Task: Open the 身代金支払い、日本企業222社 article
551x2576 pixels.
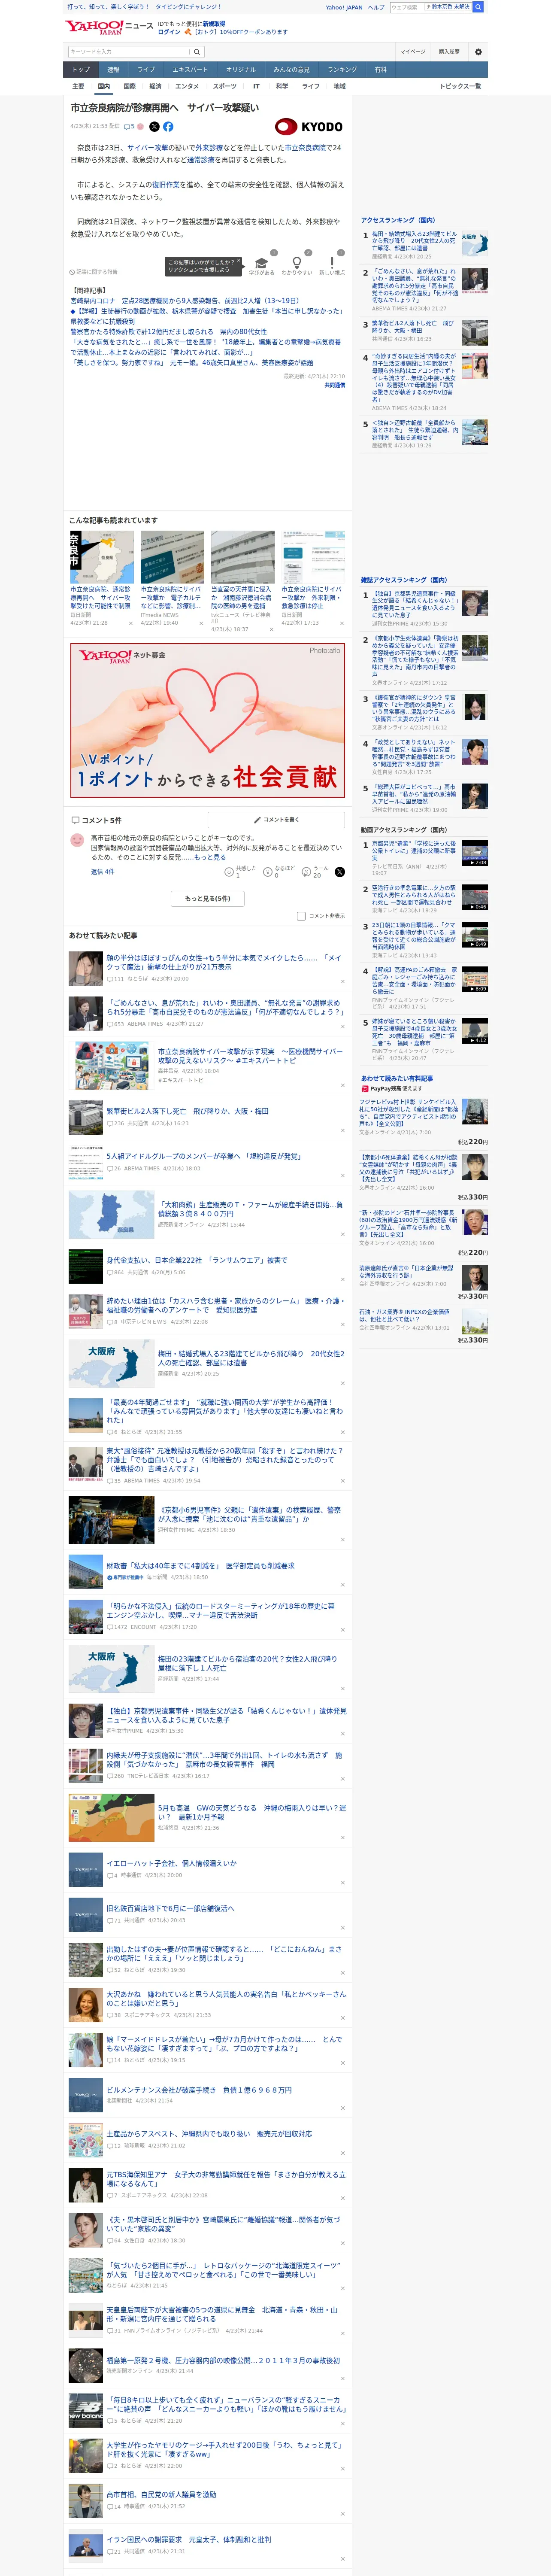Action: (x=197, y=1260)
